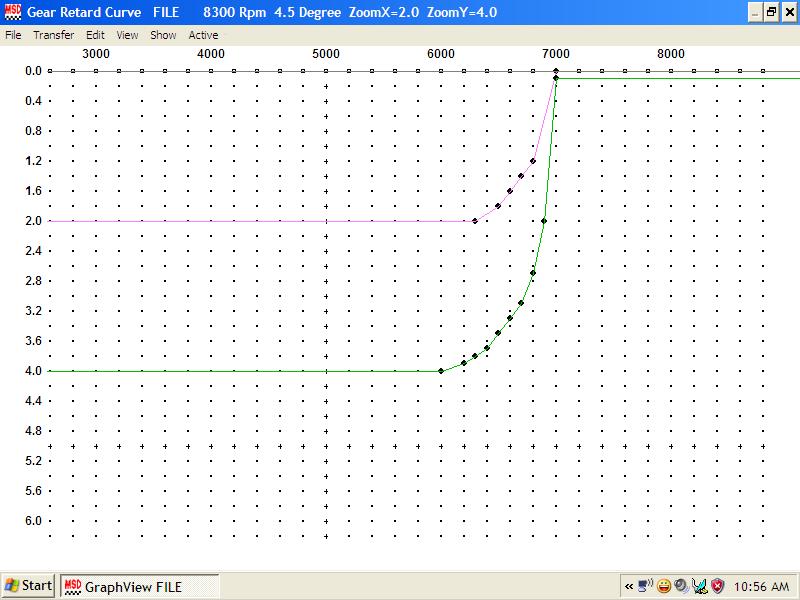The image size is (800, 600).
Task: Select the green curve point at 6700 RPM, 3.1 degrees
Action: pos(521,303)
